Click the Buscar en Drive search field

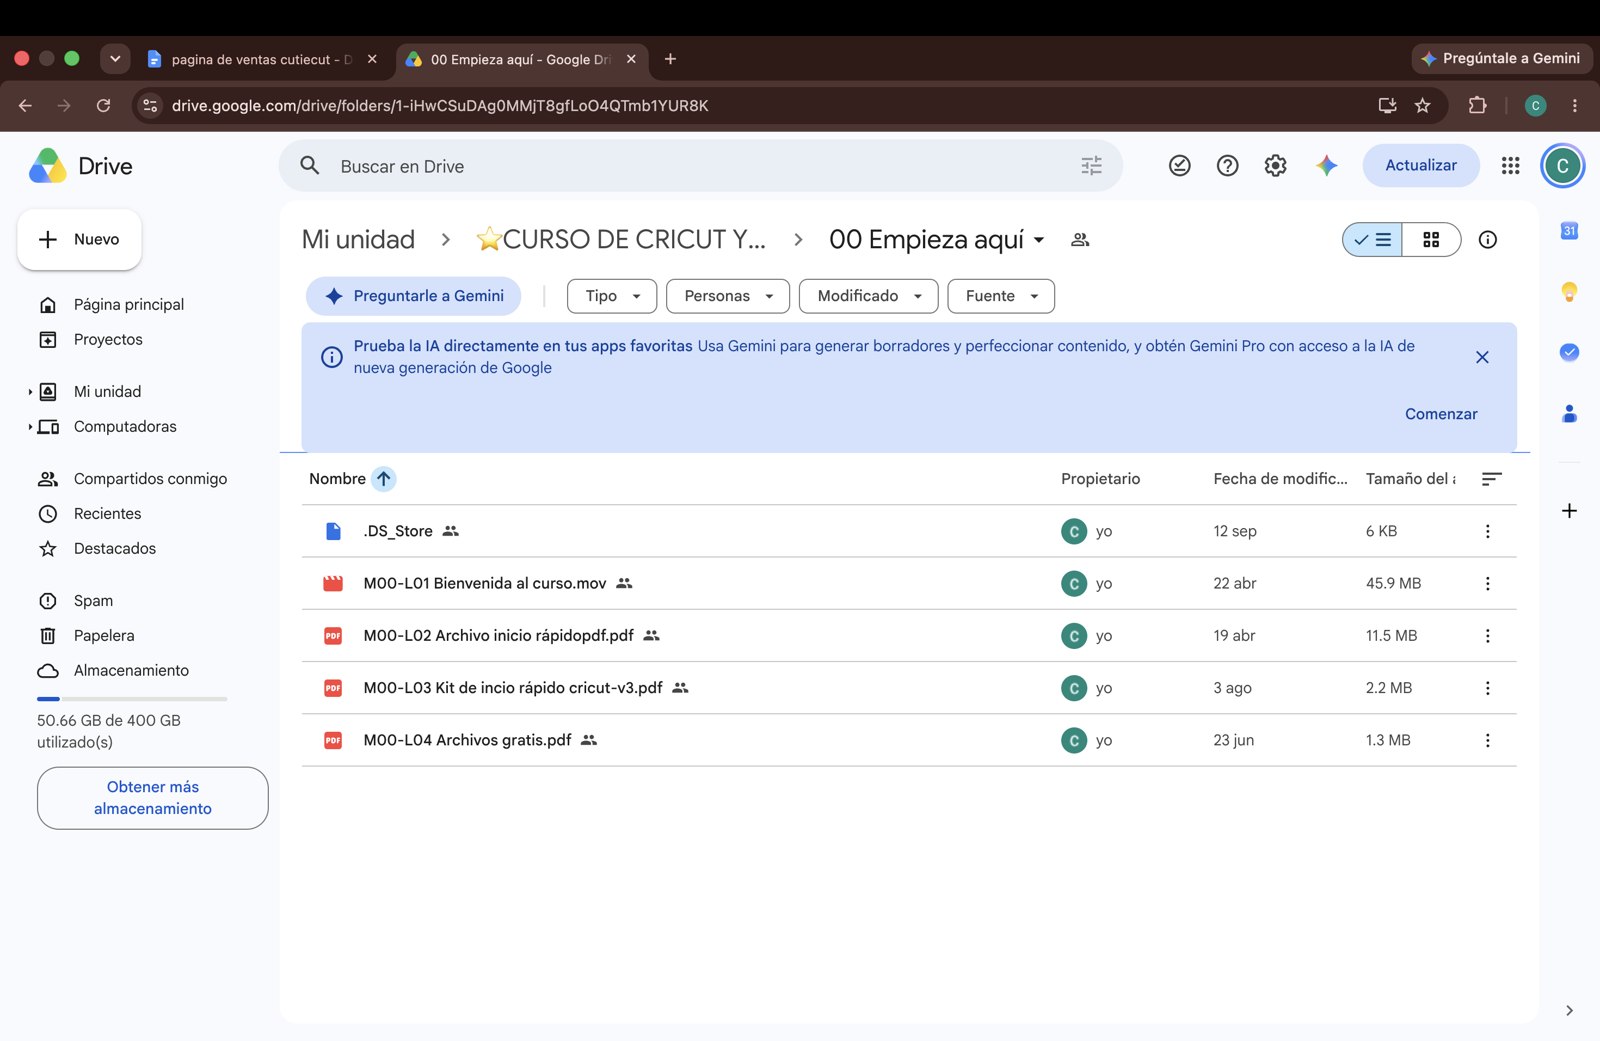click(x=700, y=166)
